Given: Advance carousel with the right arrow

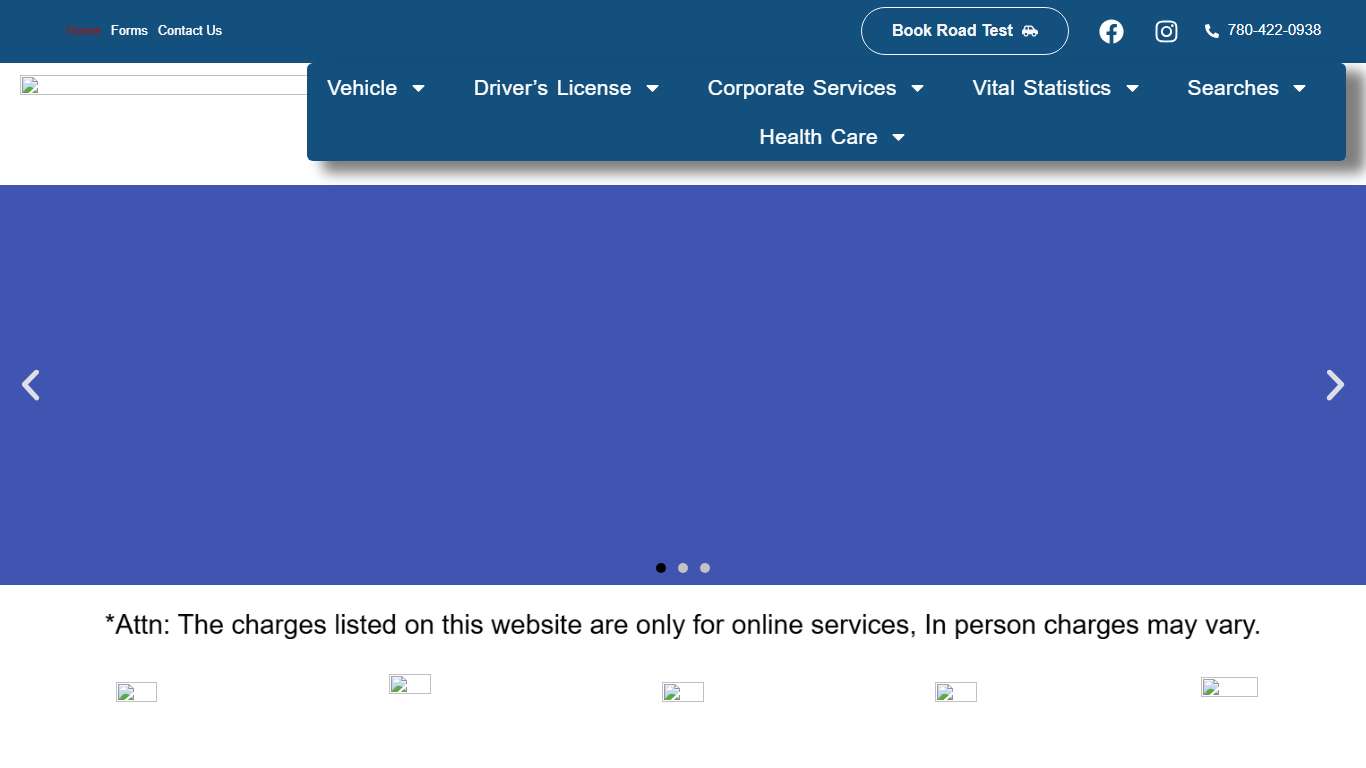Looking at the screenshot, I should coord(1335,385).
